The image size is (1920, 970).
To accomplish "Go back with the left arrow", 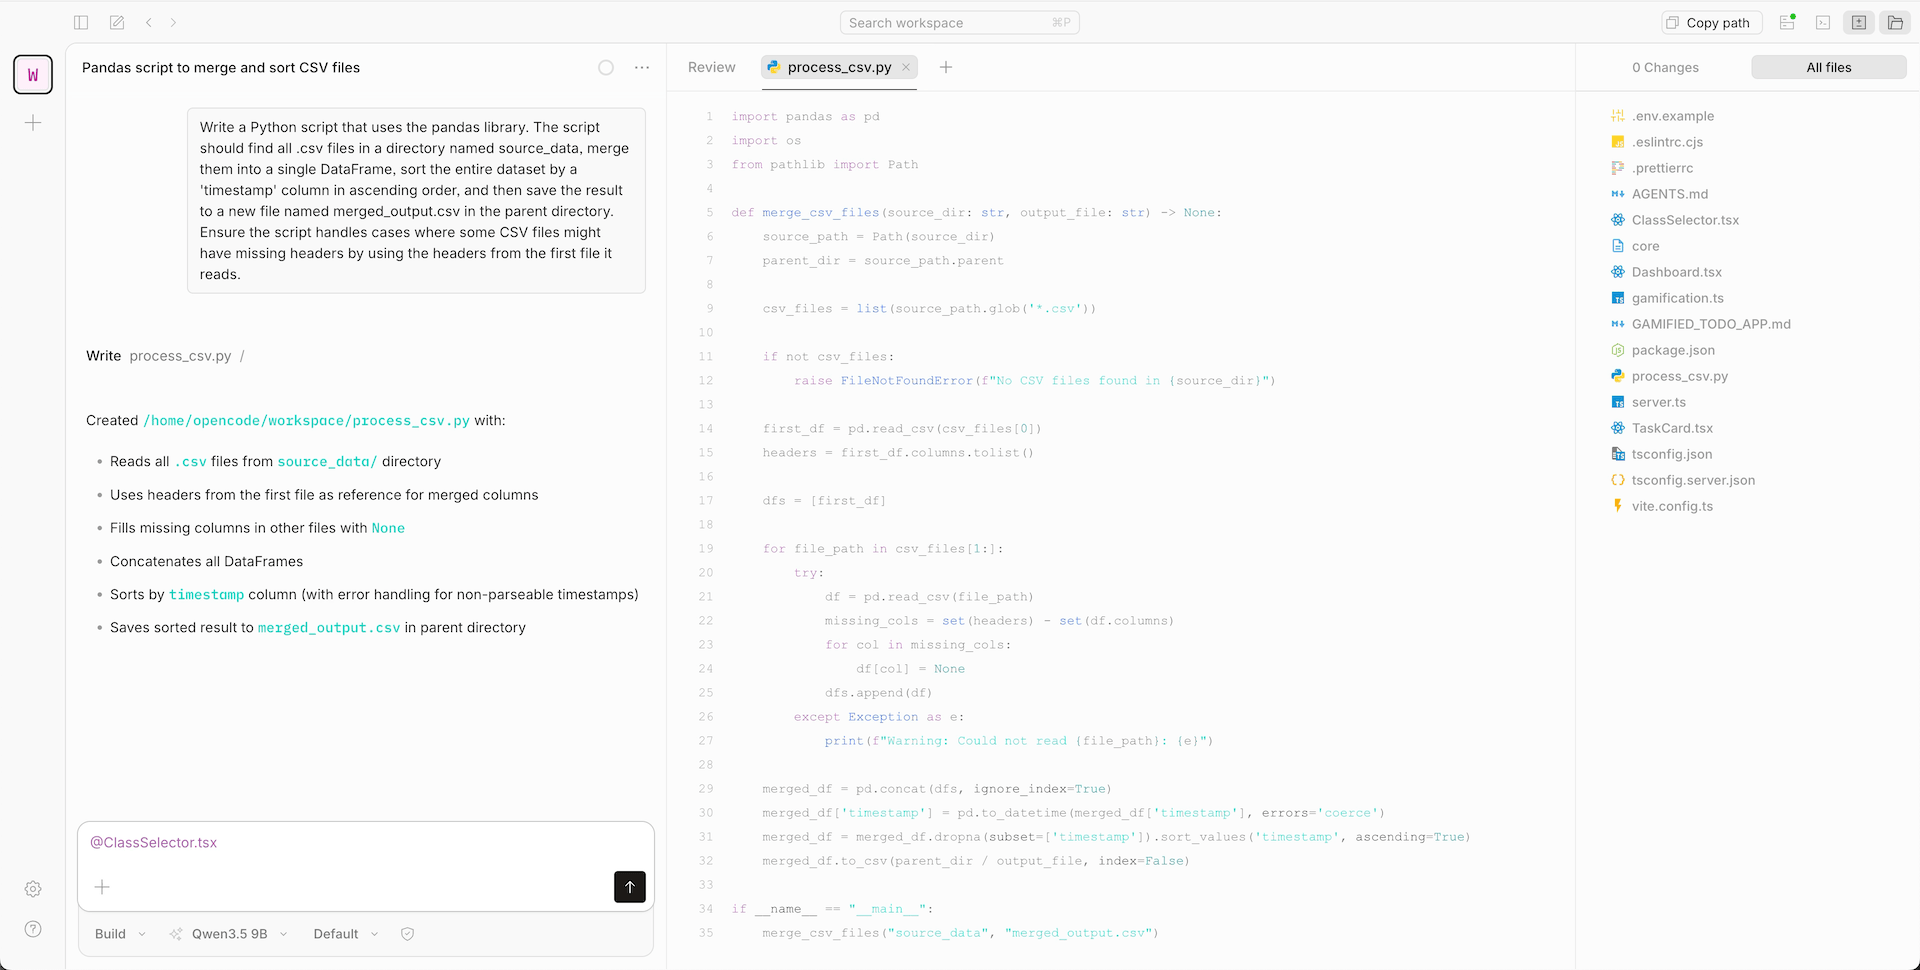I will [x=149, y=22].
